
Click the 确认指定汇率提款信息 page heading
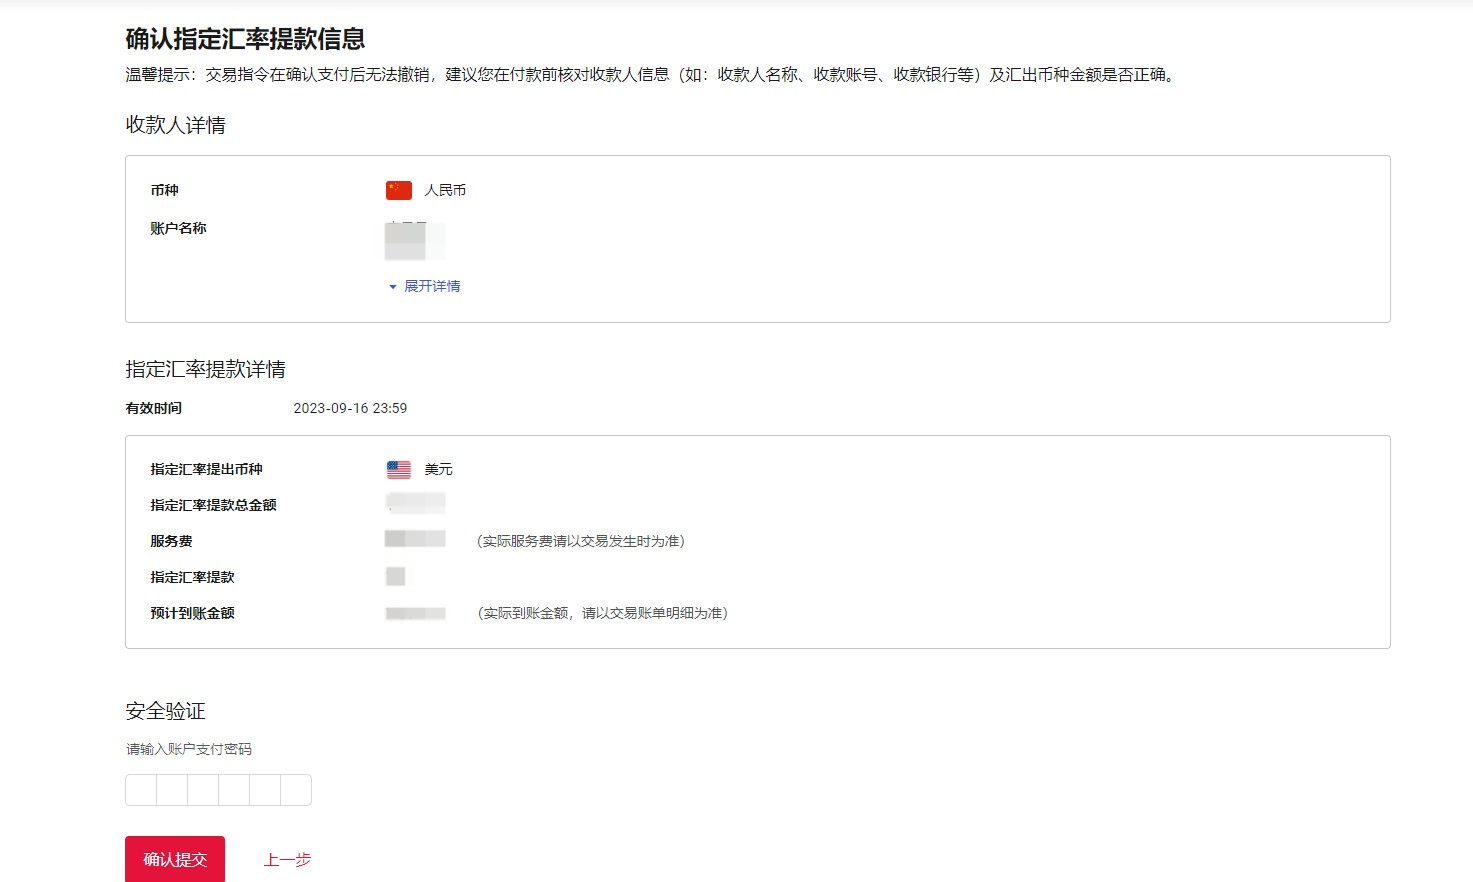[x=245, y=39]
